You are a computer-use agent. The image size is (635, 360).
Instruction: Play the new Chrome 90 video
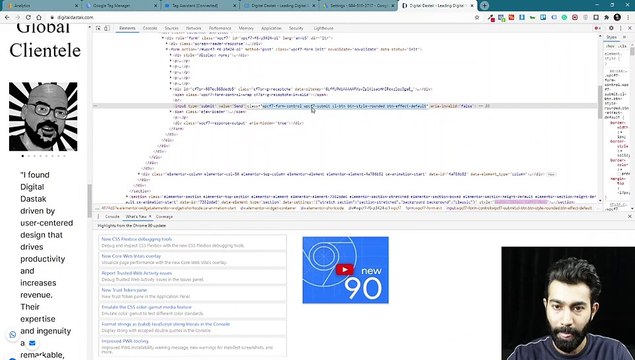(345, 269)
